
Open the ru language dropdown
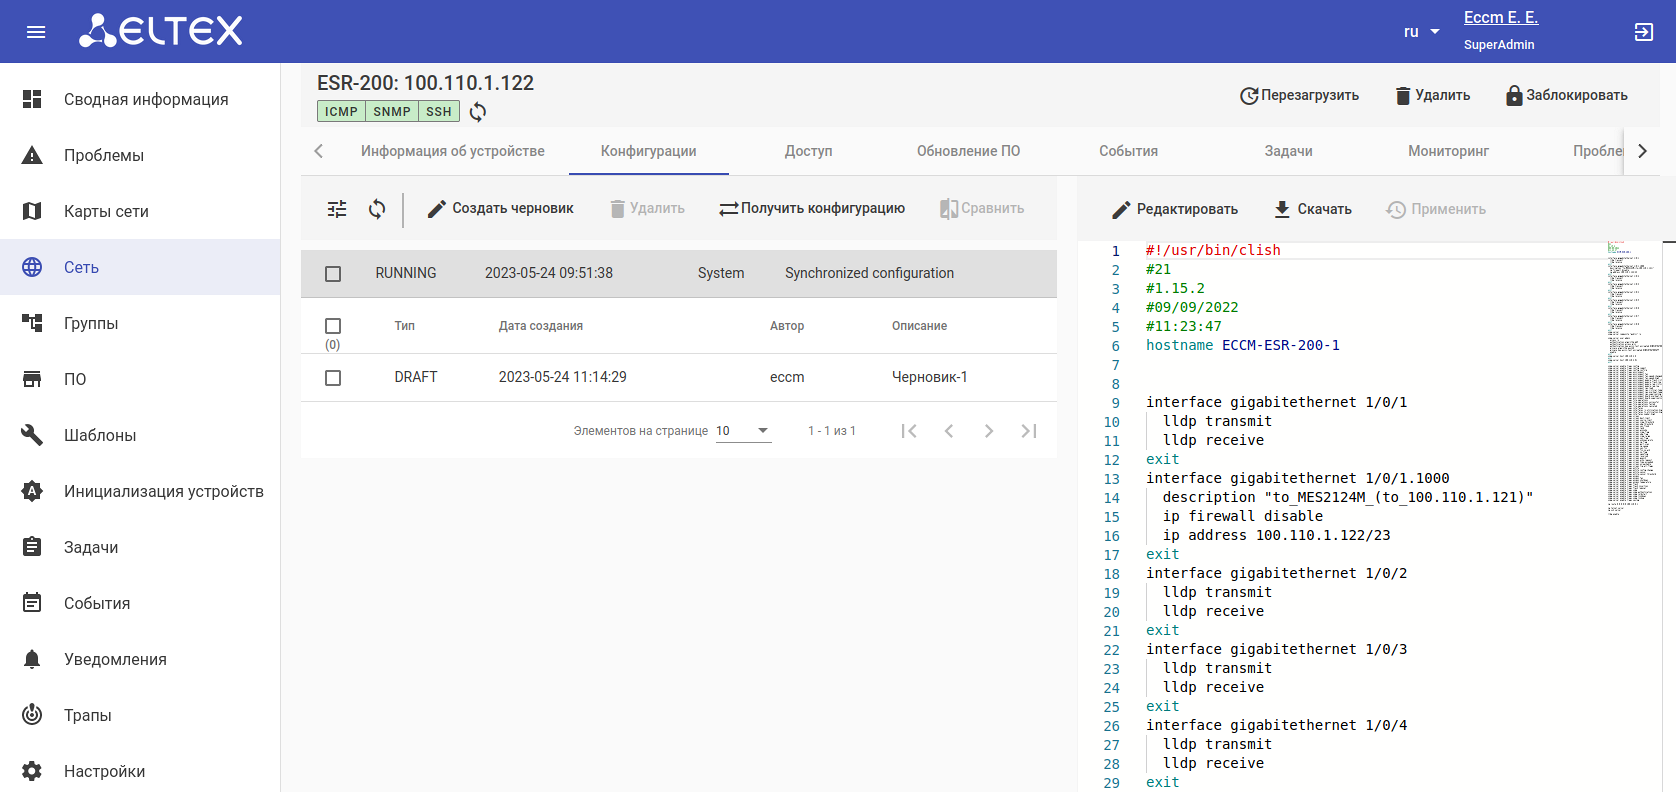[1421, 32]
